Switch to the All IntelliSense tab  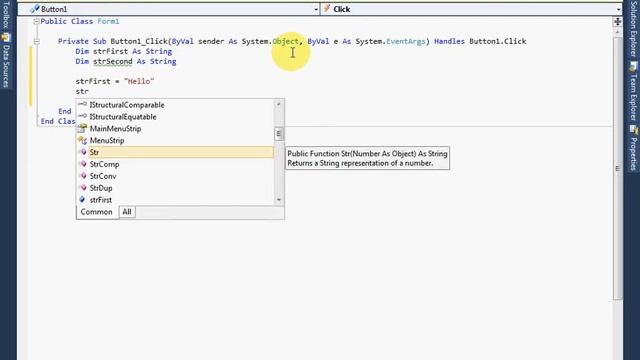127,212
